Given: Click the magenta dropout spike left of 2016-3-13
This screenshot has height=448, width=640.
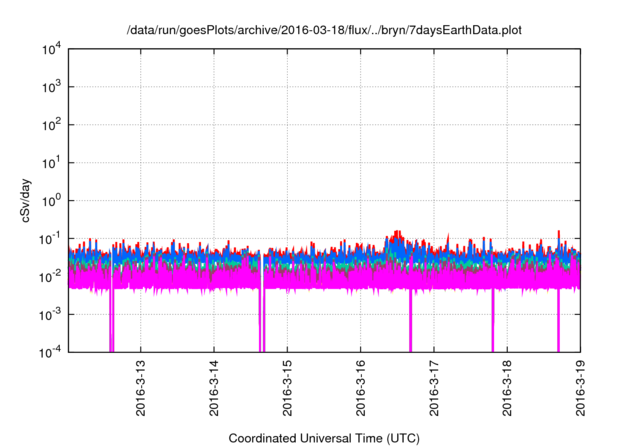Looking at the screenshot, I should [x=112, y=320].
